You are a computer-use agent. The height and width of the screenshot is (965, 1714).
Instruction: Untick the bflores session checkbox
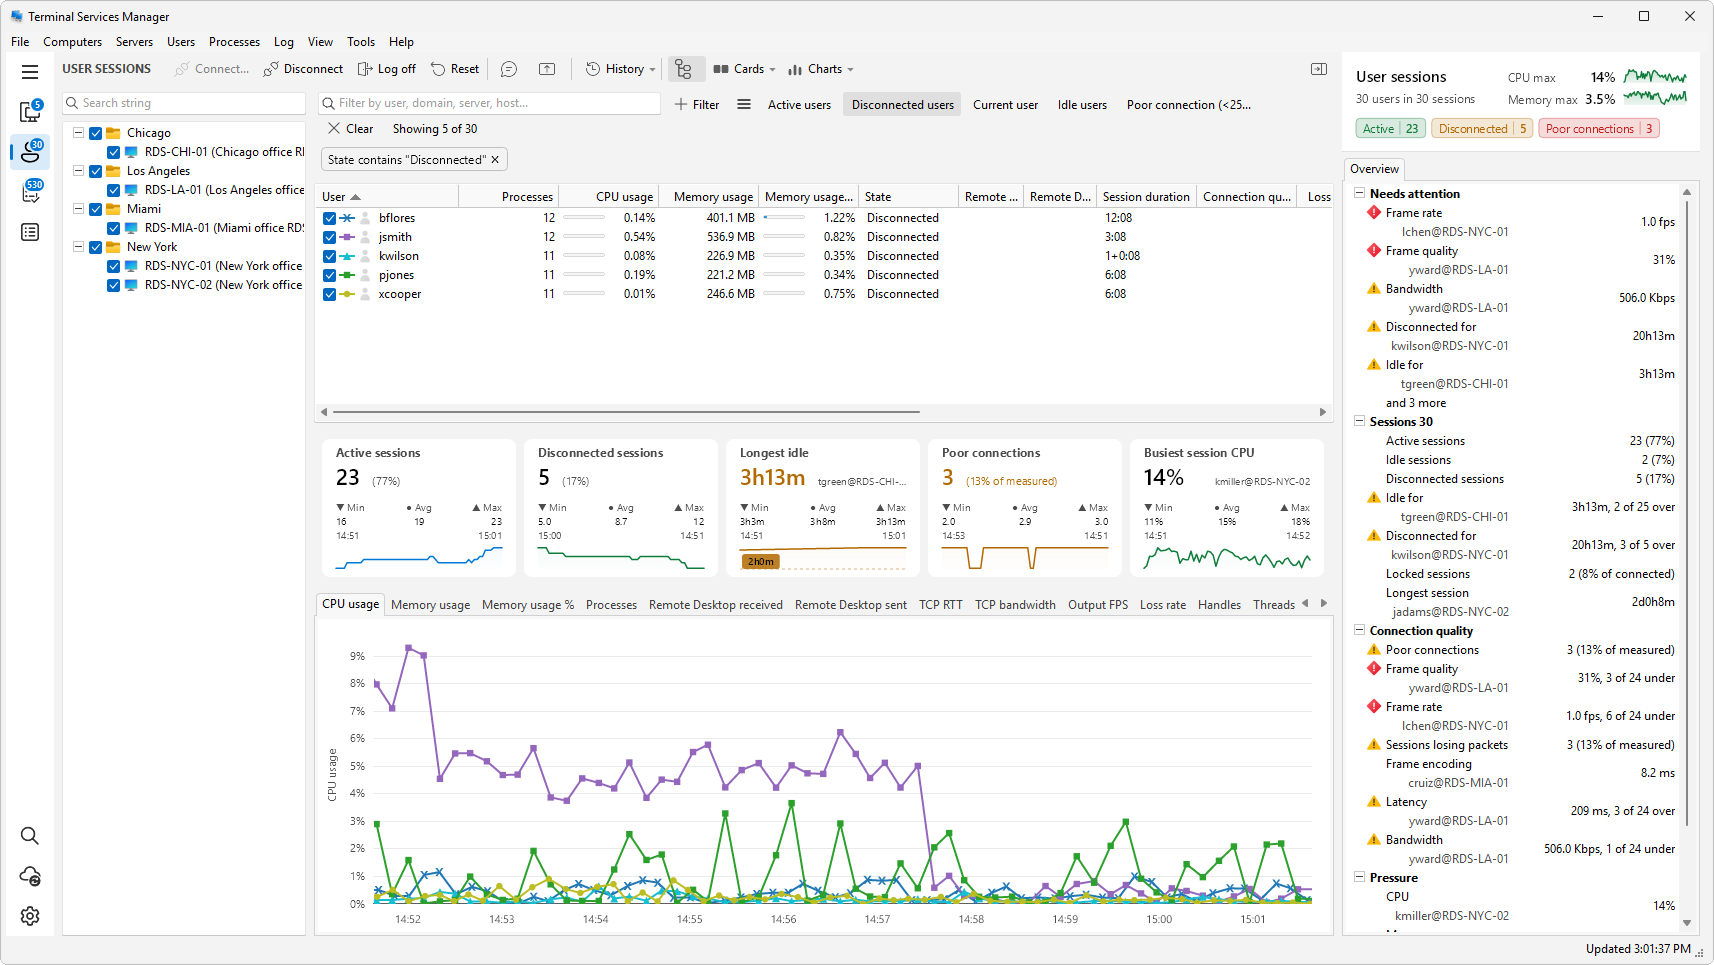point(329,218)
